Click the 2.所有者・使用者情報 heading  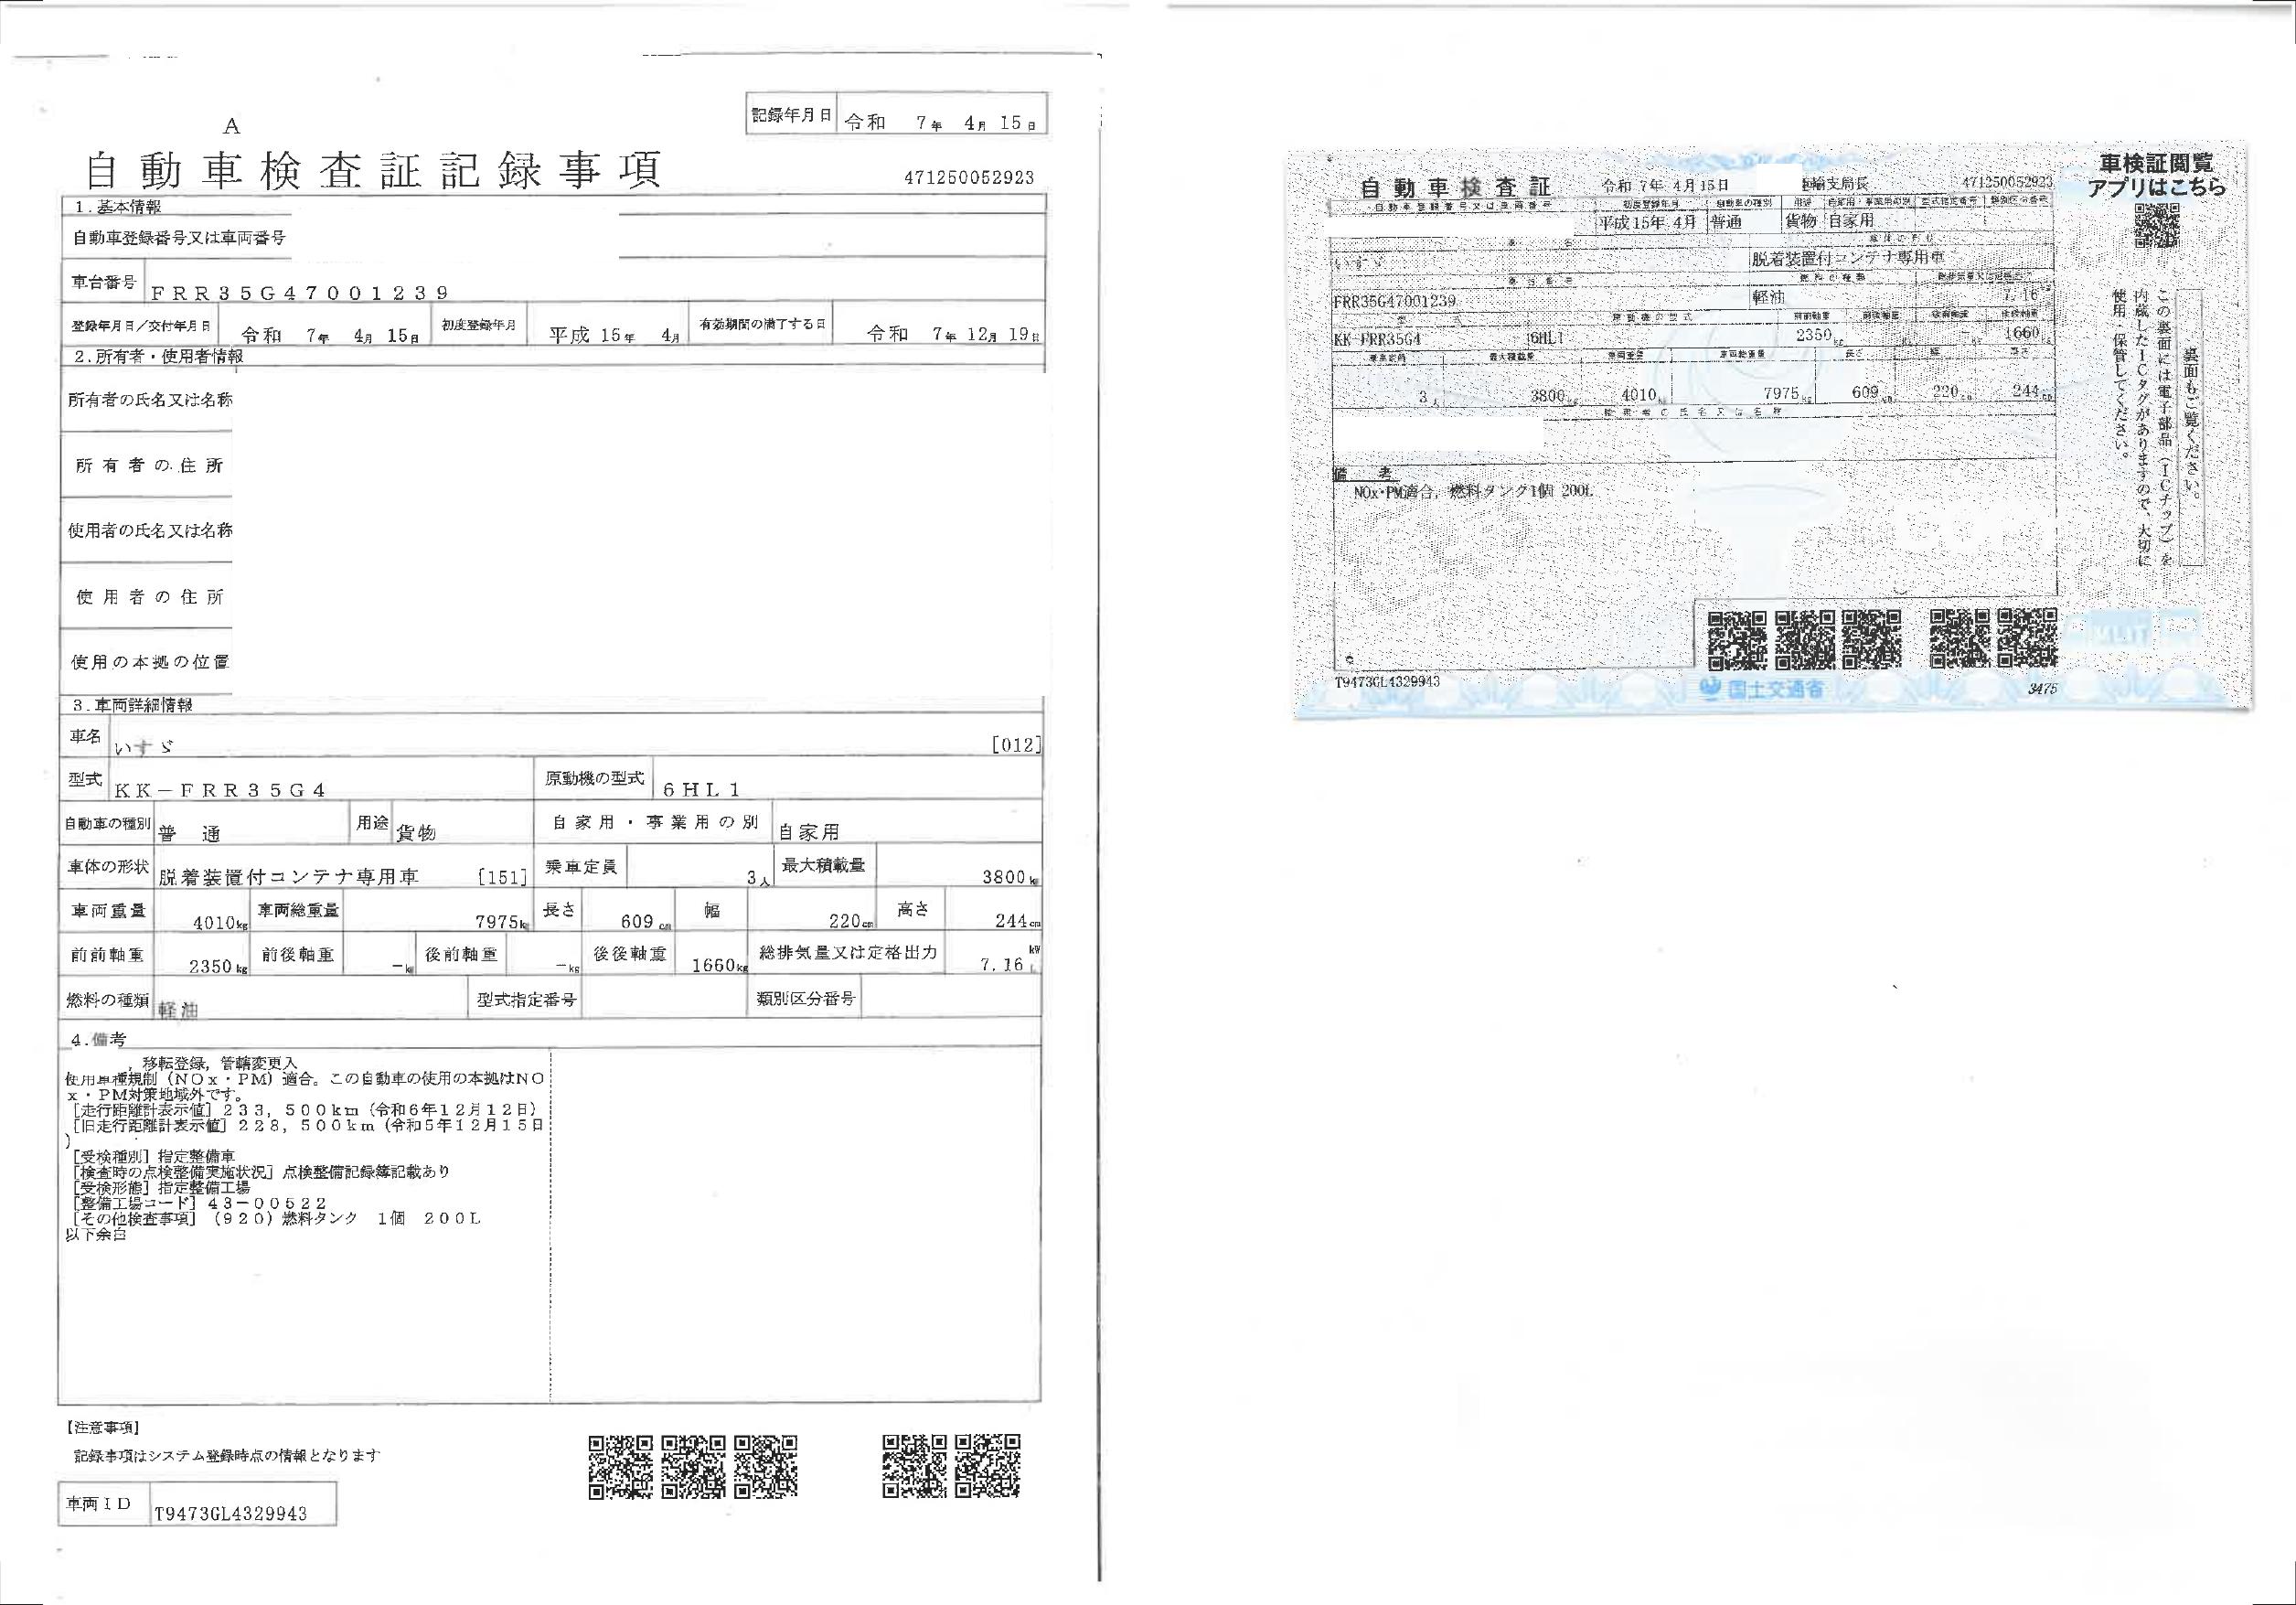pos(158,355)
